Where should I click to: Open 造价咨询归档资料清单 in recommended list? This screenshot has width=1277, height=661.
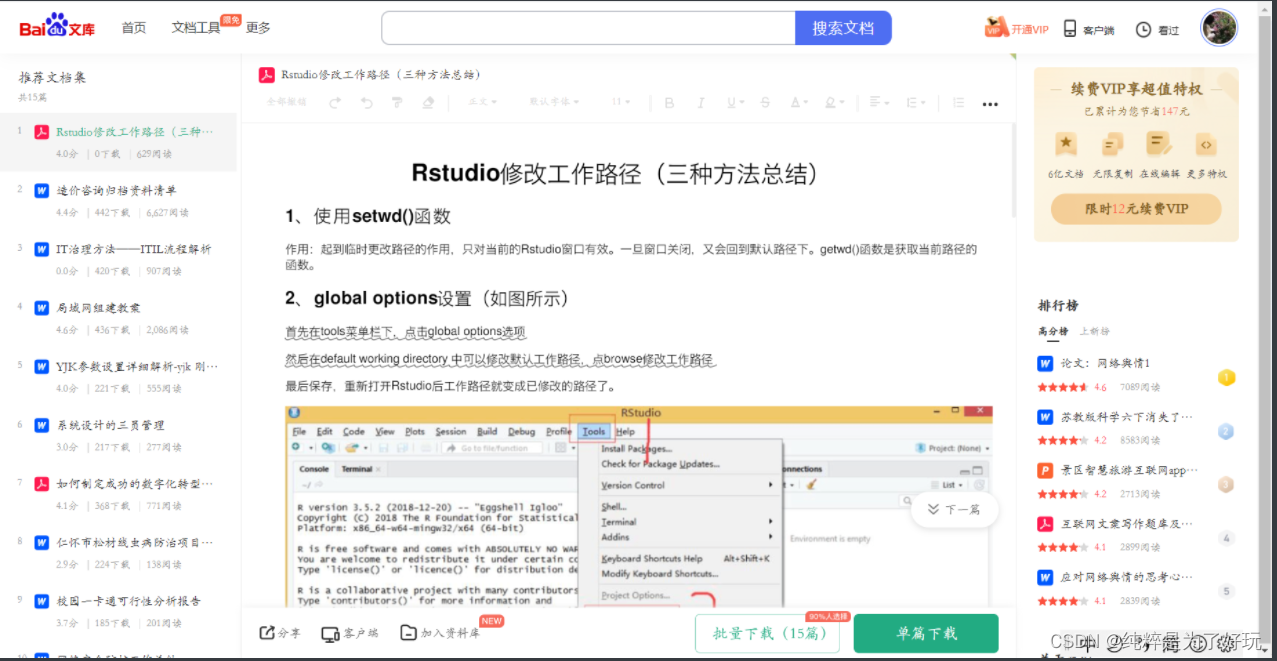(x=116, y=190)
